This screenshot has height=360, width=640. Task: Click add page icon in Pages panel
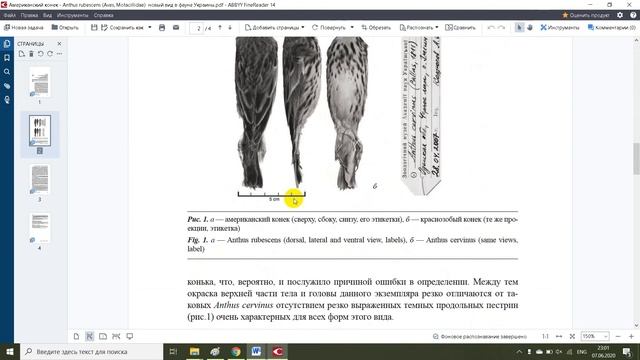pyautogui.click(x=22, y=54)
